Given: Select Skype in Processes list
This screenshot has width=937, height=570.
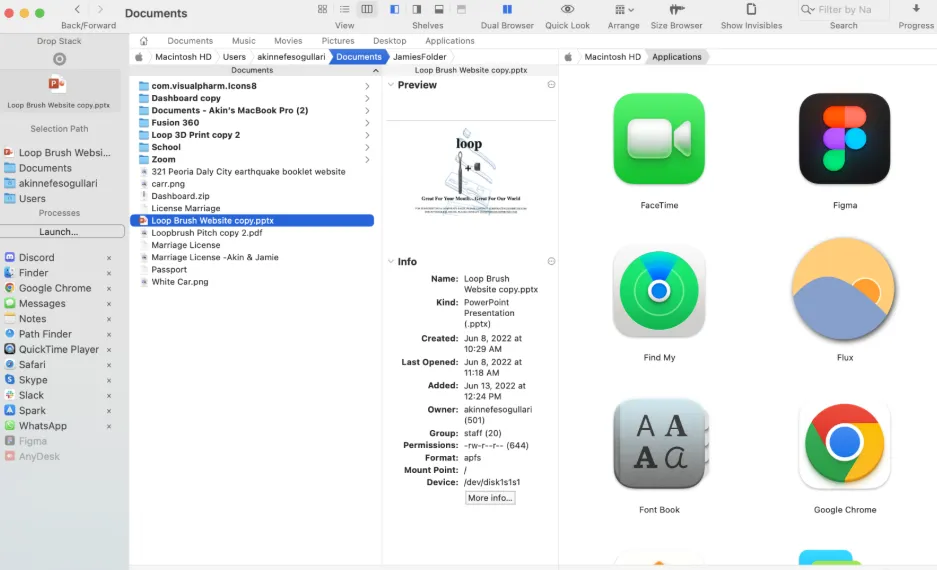Looking at the screenshot, I should tap(33, 380).
